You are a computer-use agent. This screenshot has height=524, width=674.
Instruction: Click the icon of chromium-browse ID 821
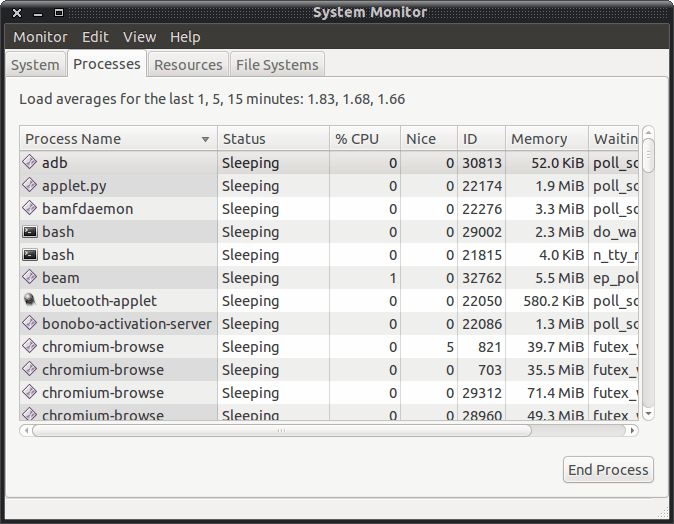tap(30, 346)
